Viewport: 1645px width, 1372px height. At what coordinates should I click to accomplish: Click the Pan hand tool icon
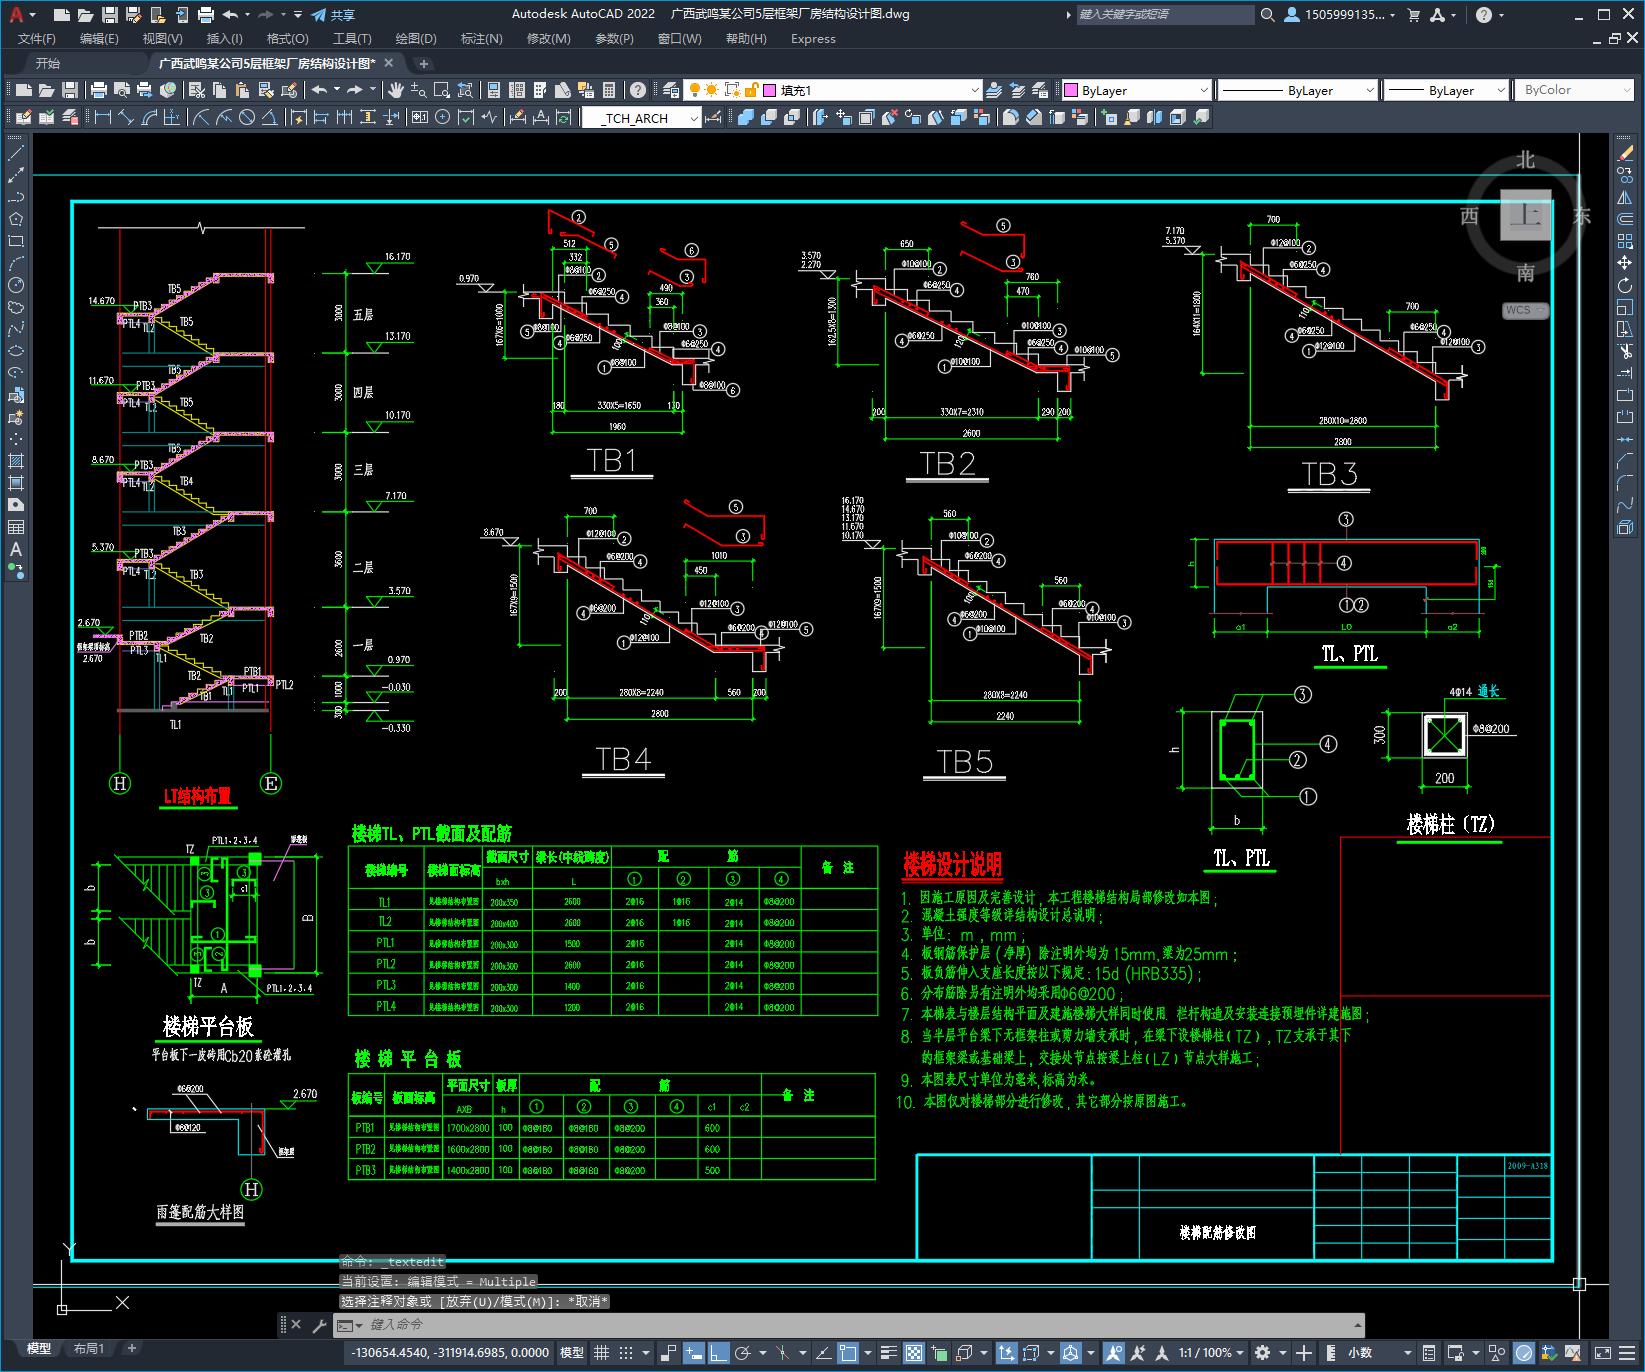pyautogui.click(x=396, y=90)
